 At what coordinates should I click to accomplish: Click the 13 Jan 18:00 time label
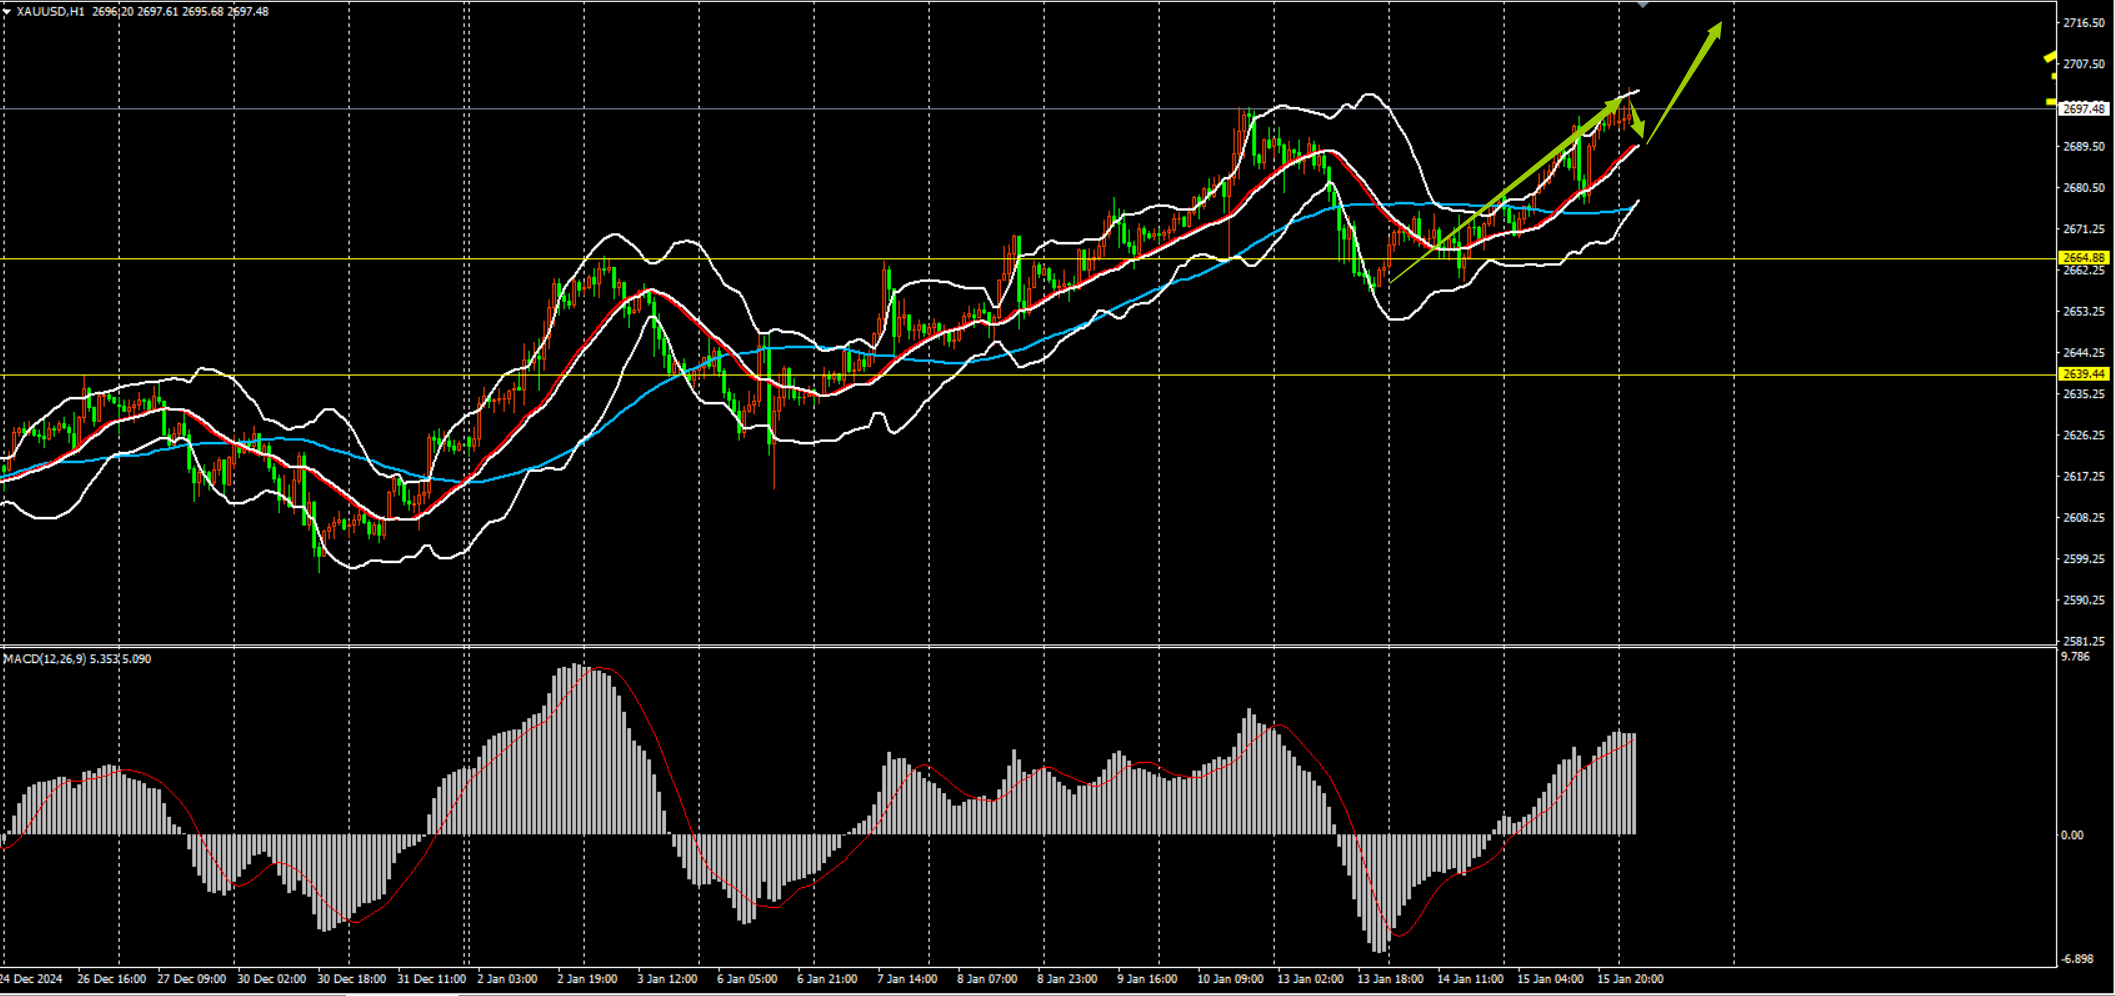tap(1390, 979)
